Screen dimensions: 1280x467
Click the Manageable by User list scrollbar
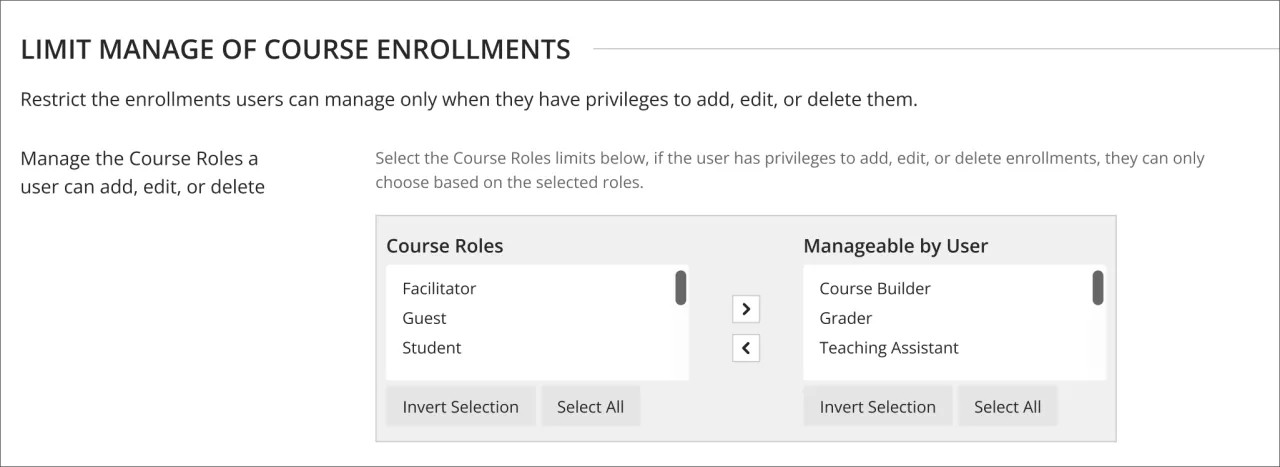point(1098,288)
